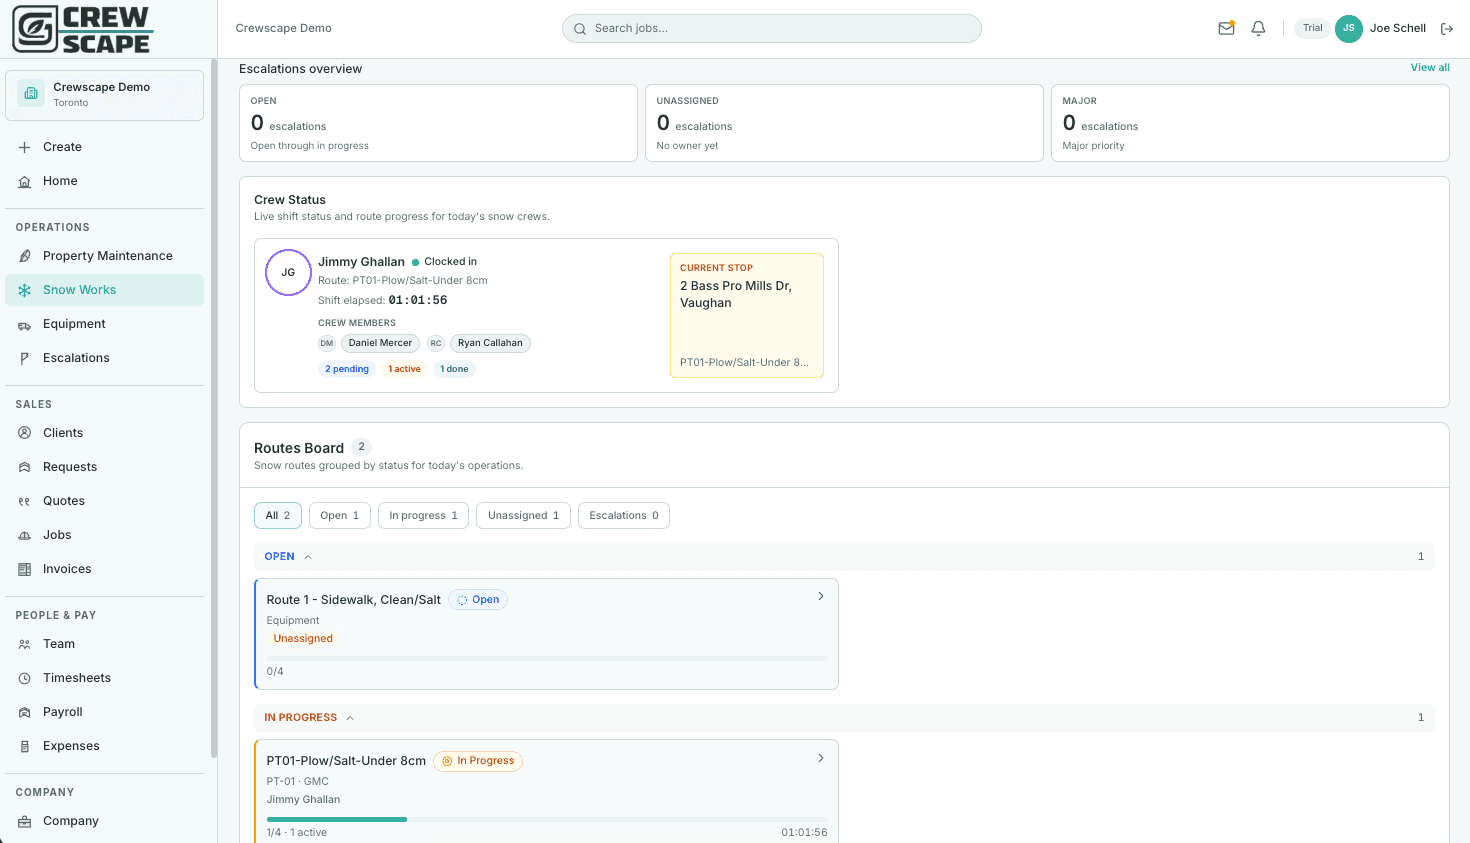The image size is (1470, 843).
Task: Collapse the IN PROGRESS routes group
Action: 350,718
